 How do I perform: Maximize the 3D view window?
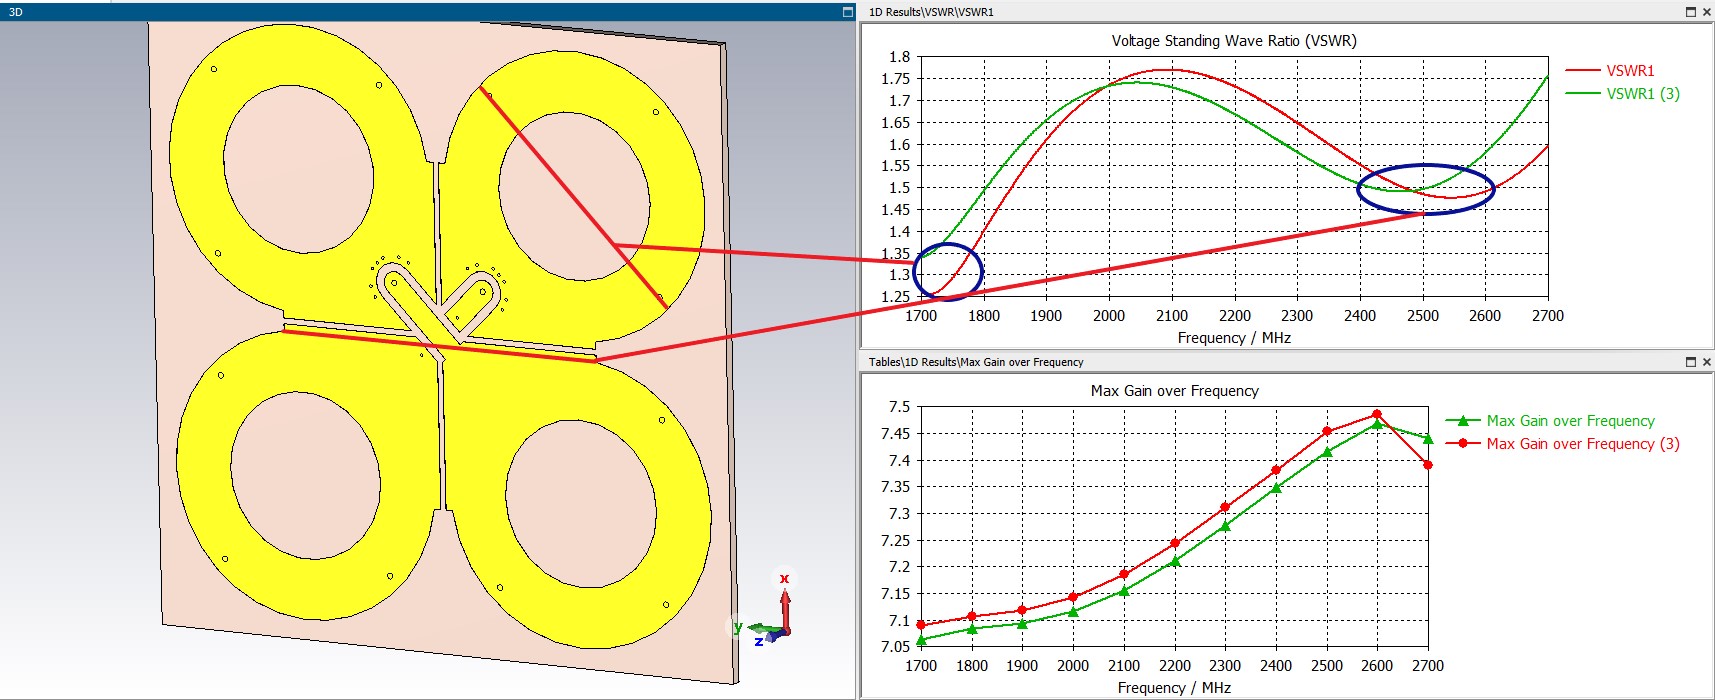[848, 12]
